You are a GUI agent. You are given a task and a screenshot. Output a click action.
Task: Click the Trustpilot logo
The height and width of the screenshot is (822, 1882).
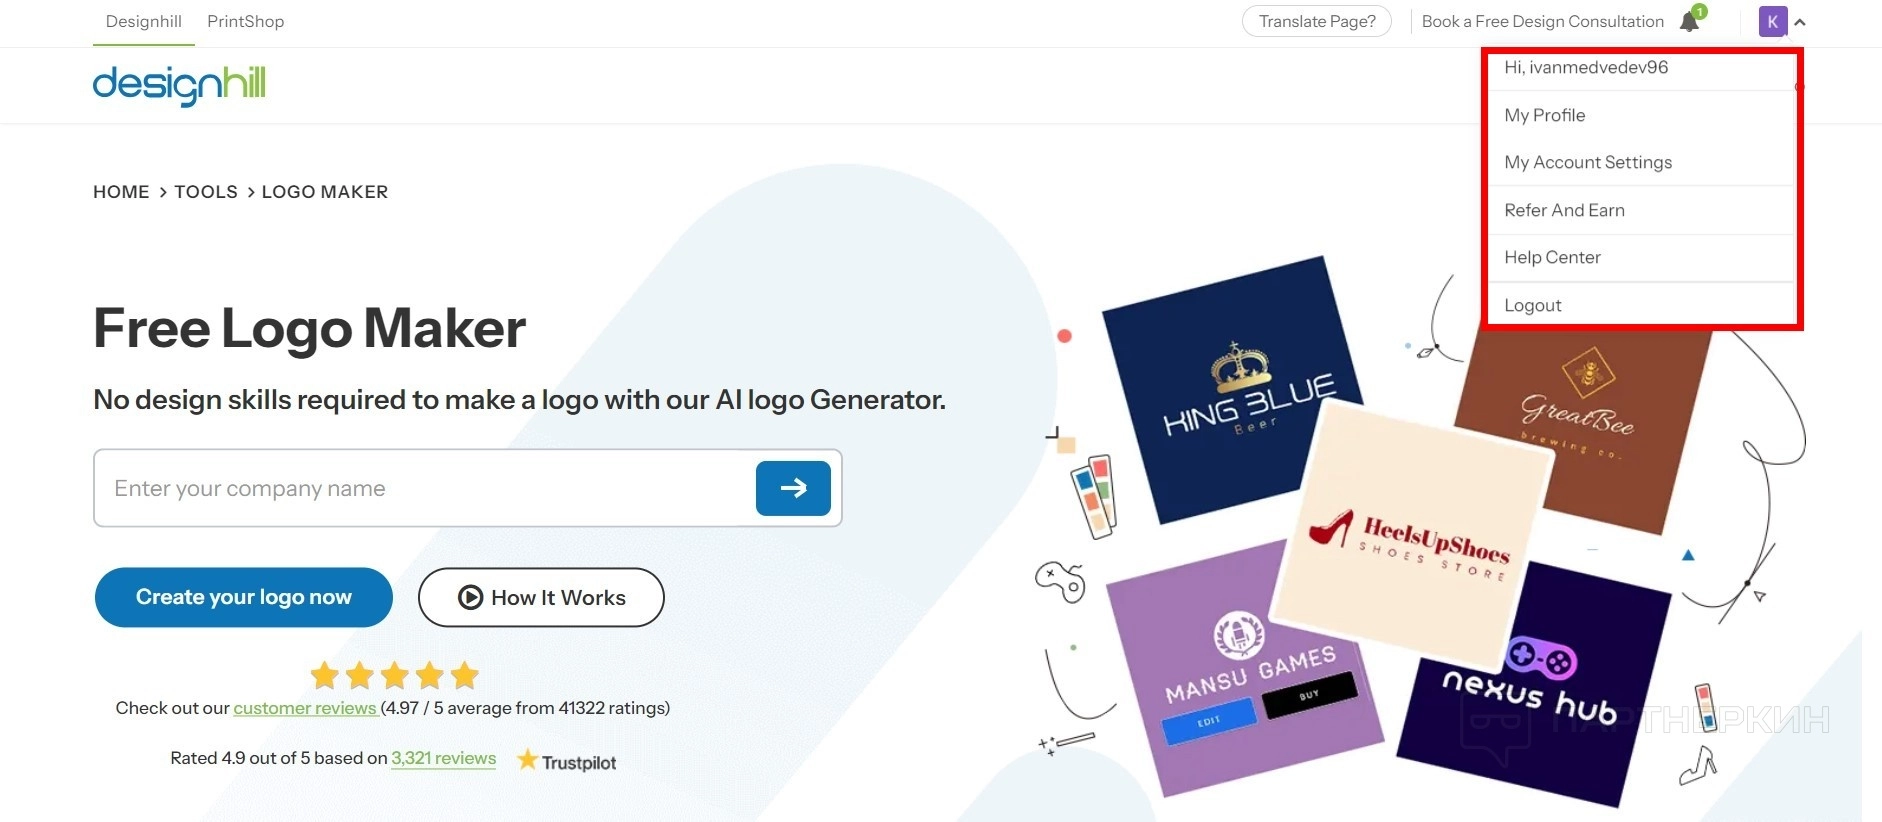[566, 761]
